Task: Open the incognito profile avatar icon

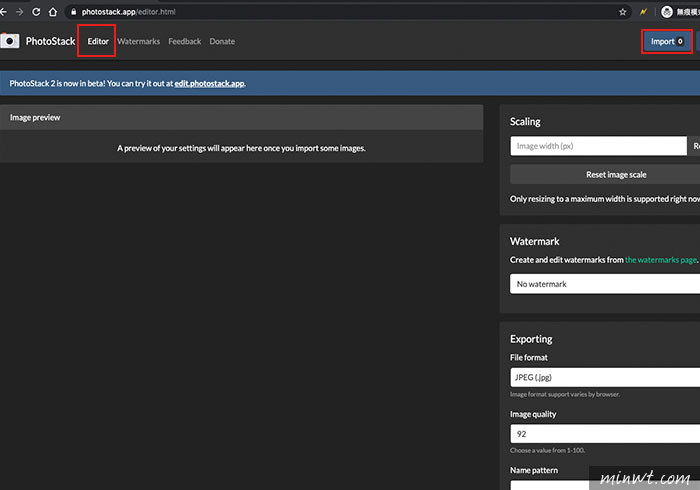Action: (x=667, y=12)
